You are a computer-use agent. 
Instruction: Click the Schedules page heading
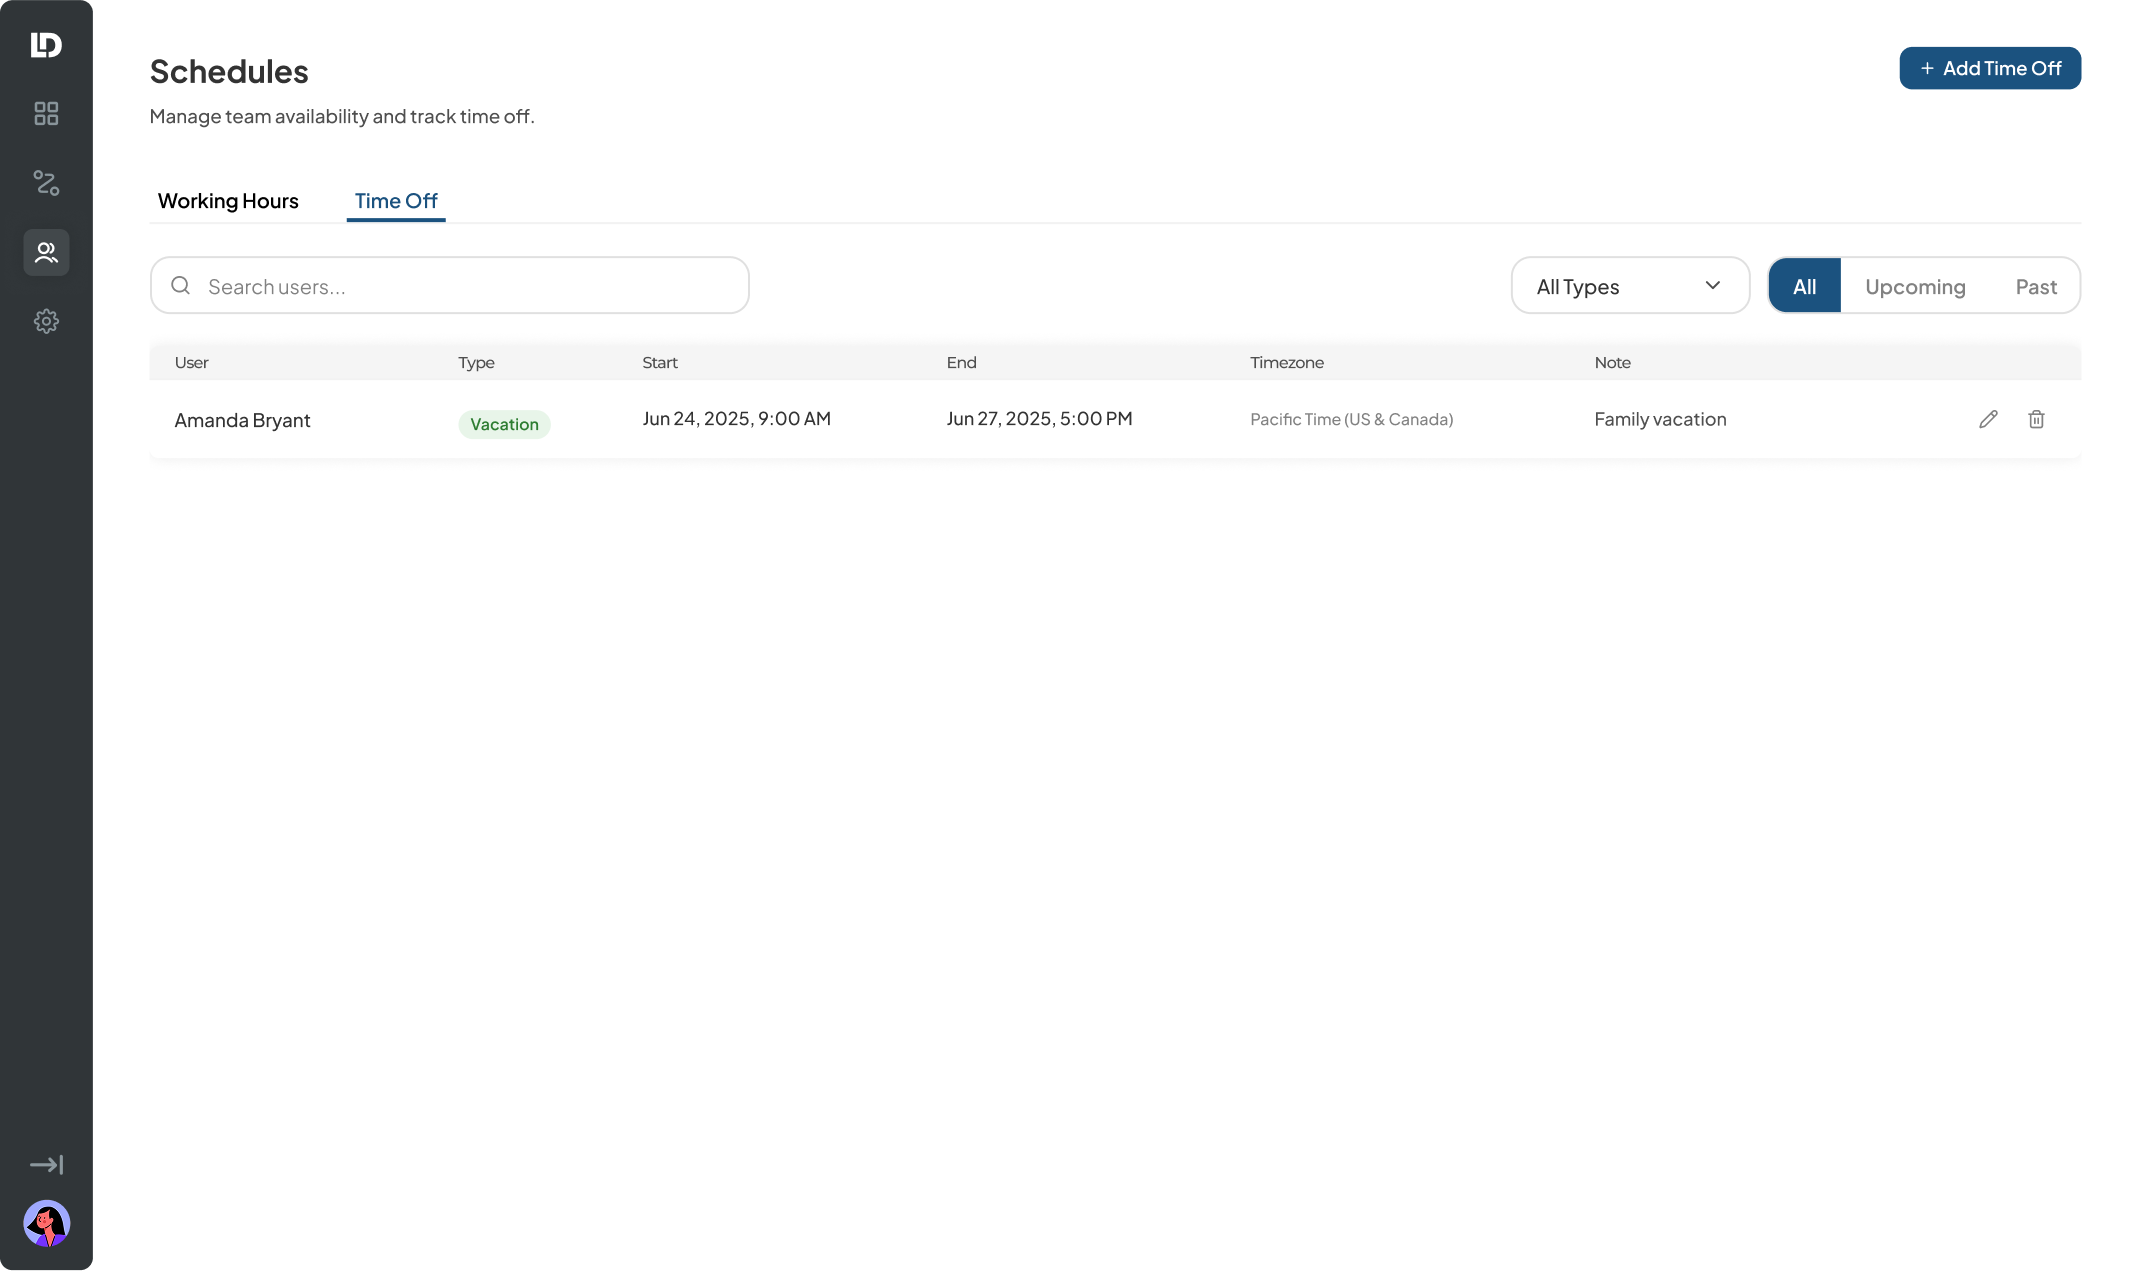pyautogui.click(x=229, y=71)
